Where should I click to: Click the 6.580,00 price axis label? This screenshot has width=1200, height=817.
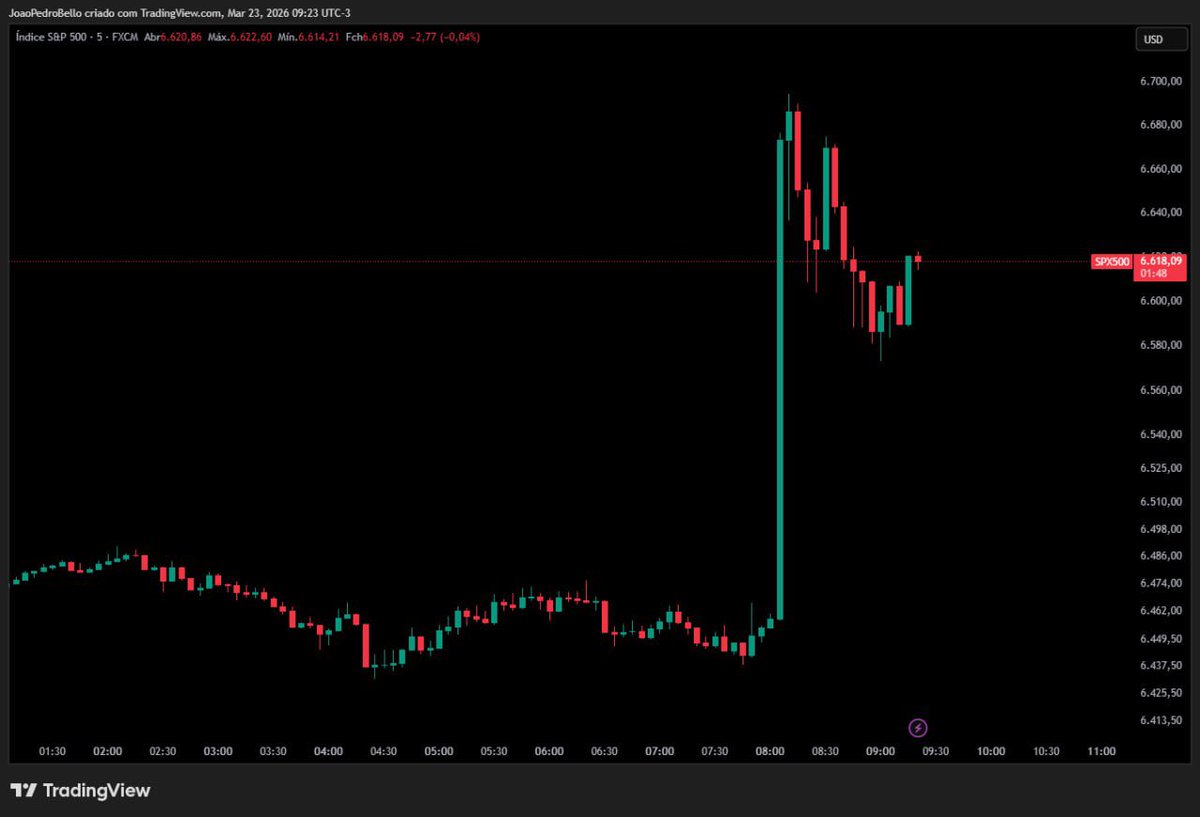(x=1161, y=345)
